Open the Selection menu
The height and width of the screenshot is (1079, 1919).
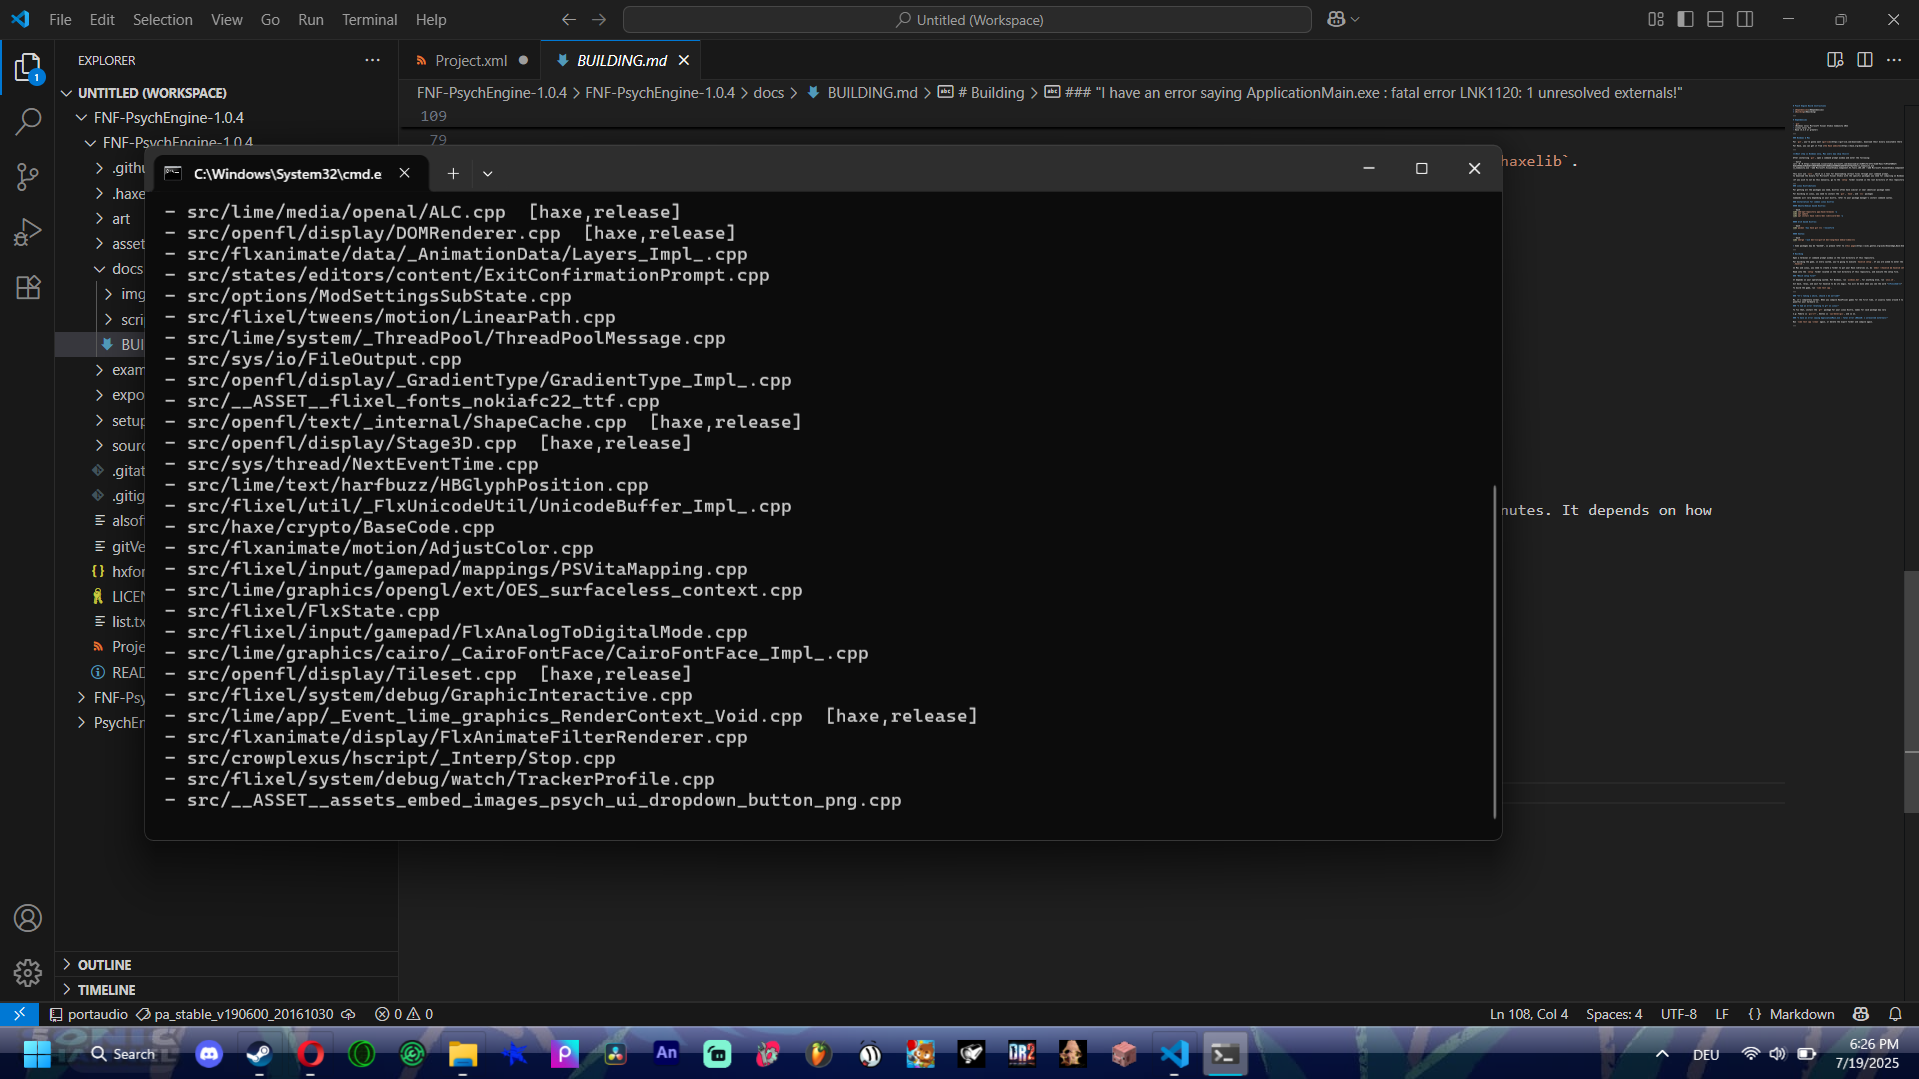[x=163, y=19]
